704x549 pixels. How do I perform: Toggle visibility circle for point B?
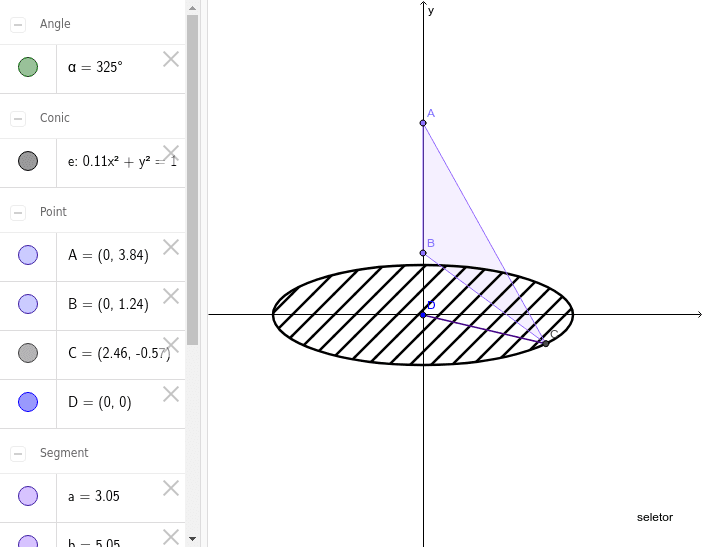28,304
